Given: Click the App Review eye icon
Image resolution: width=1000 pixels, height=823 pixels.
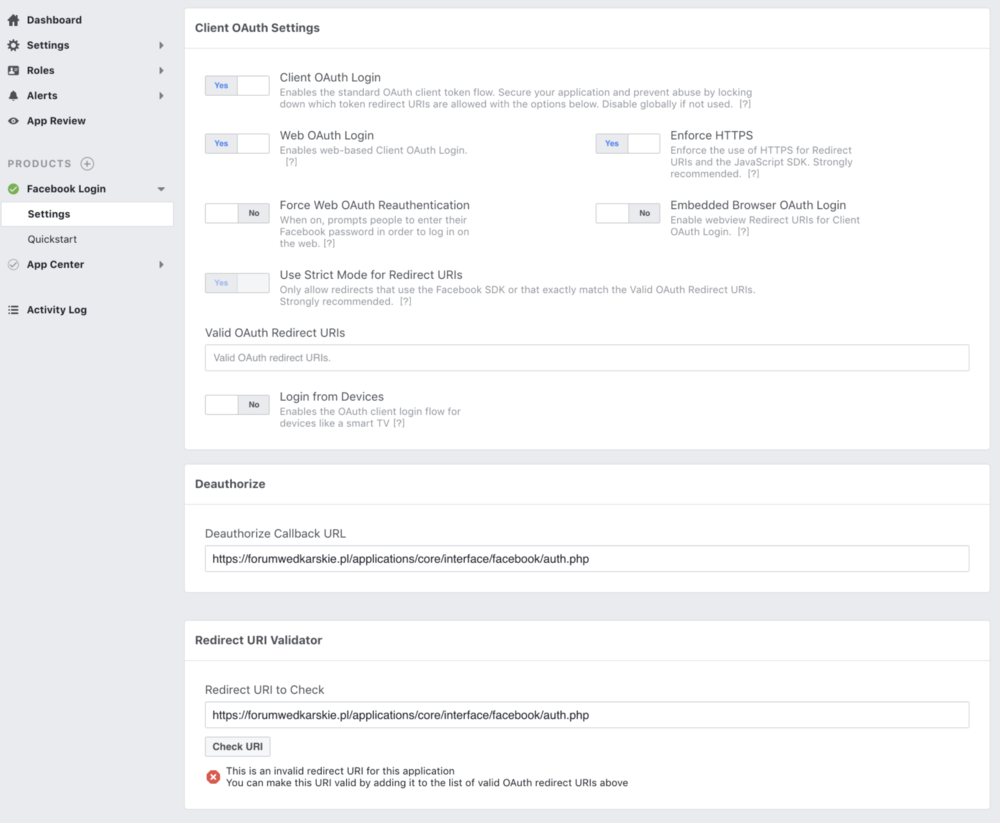Looking at the screenshot, I should [13, 121].
